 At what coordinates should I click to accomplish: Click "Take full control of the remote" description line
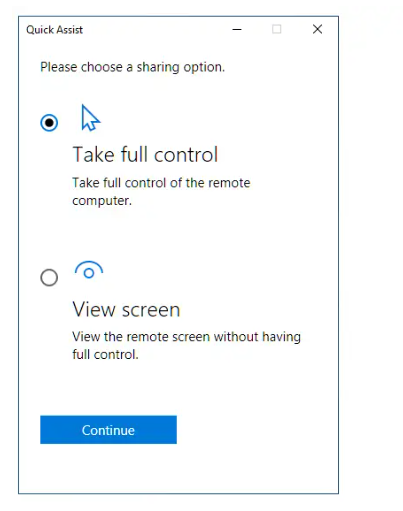coord(161,183)
